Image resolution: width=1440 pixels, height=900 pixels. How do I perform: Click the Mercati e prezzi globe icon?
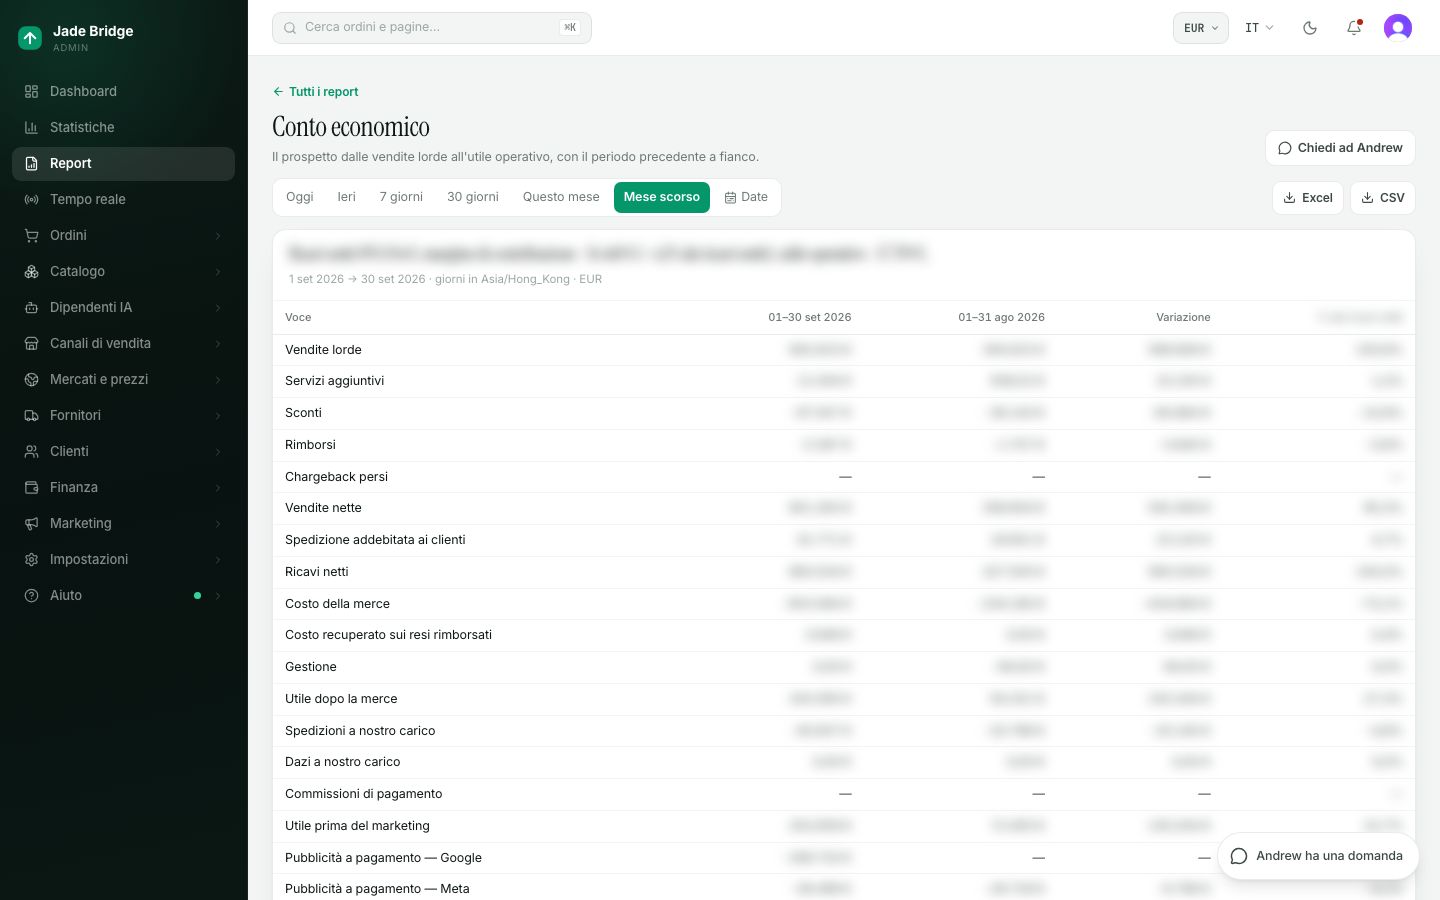pyautogui.click(x=31, y=379)
